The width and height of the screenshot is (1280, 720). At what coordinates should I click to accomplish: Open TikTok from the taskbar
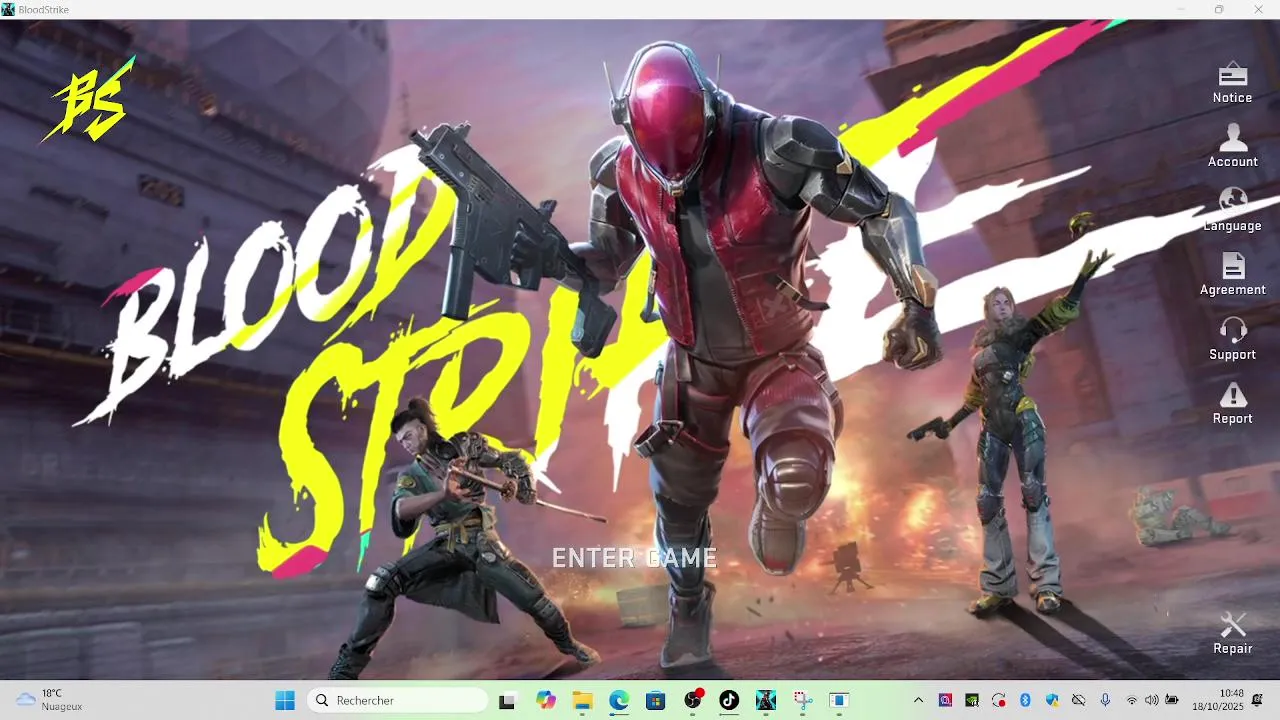coord(729,700)
